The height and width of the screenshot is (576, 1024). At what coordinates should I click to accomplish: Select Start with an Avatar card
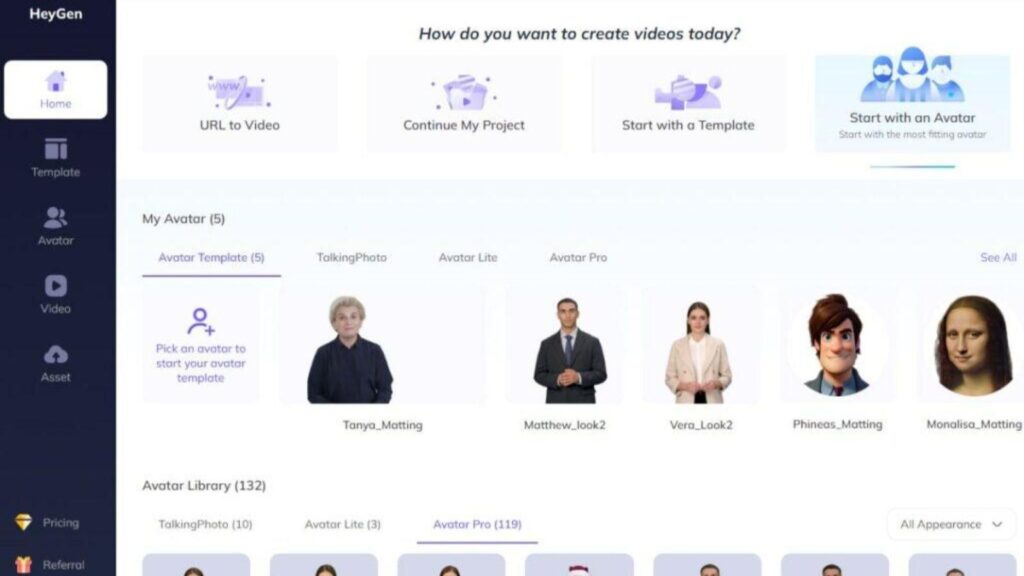pyautogui.click(x=912, y=104)
